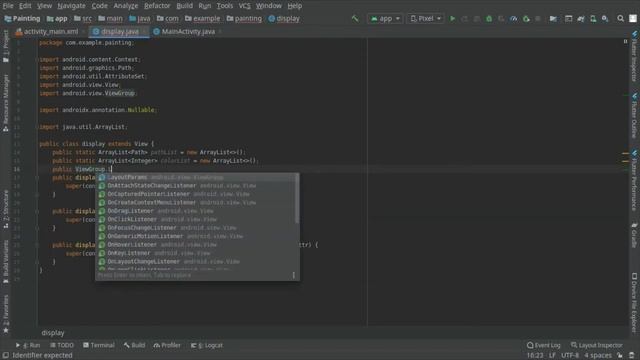Image resolution: width=640 pixels, height=360 pixels.
Task: Open the Profiler tool window
Action: click(167, 345)
